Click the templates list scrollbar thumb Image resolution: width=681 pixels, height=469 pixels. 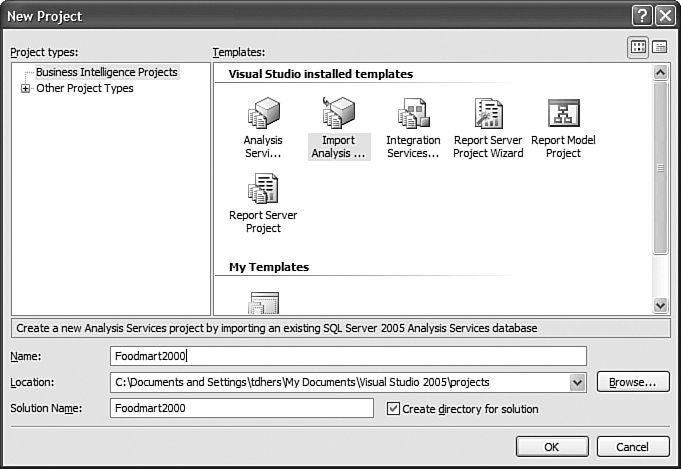point(660,168)
